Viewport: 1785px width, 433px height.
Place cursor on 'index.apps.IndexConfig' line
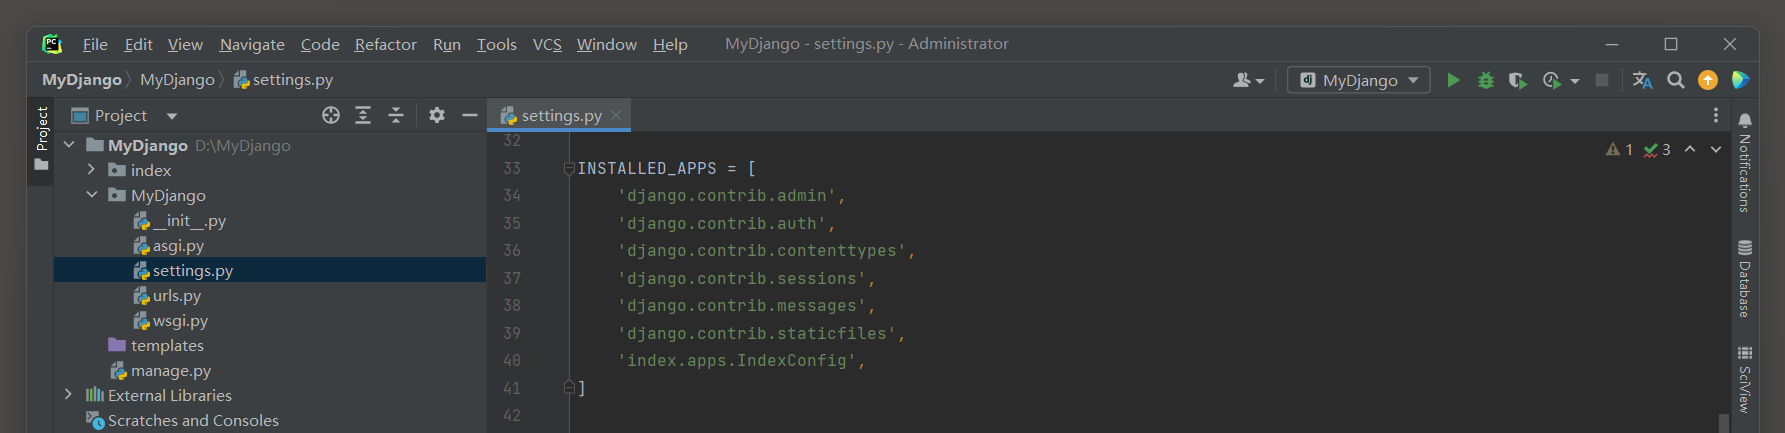pyautogui.click(x=740, y=360)
